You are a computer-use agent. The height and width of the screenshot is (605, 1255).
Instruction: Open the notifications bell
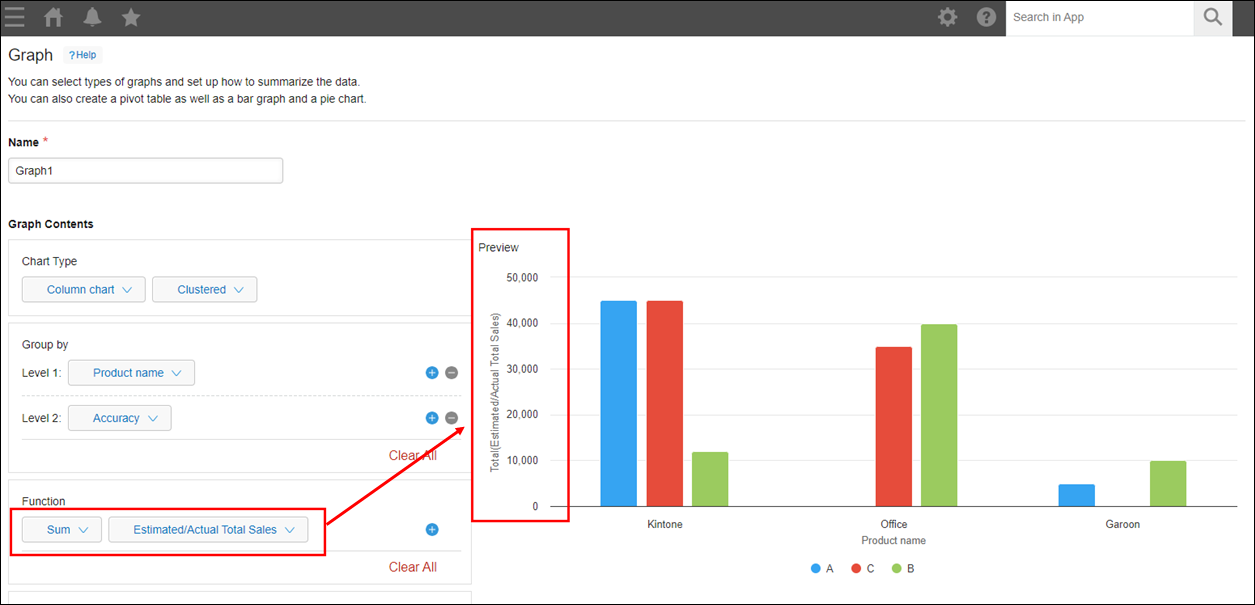(92, 17)
